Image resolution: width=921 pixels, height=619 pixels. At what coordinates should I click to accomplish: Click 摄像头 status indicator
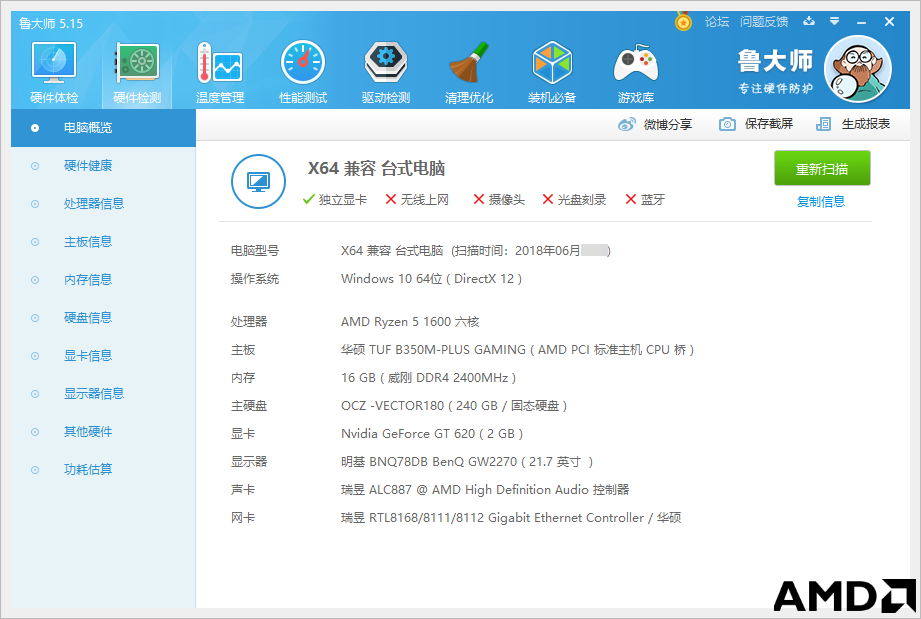click(x=499, y=200)
